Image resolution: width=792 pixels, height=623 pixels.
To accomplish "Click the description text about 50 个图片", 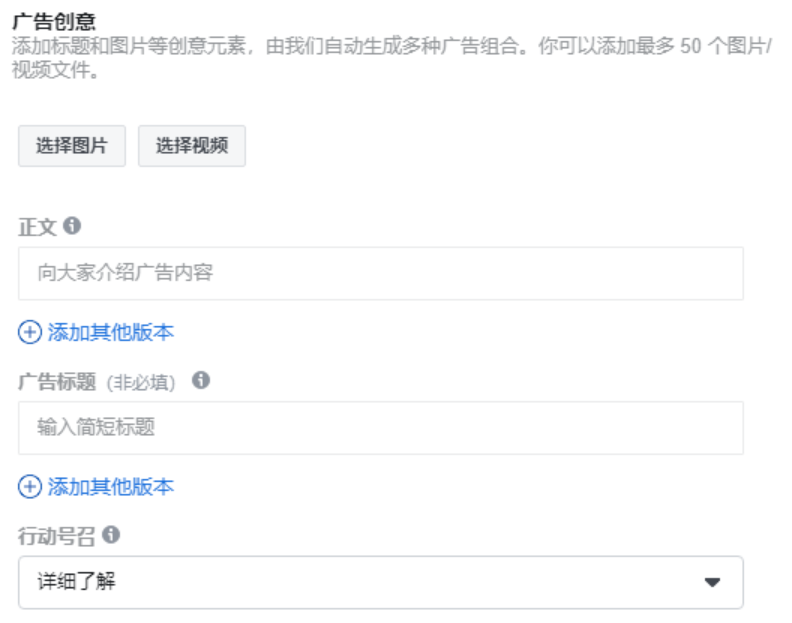I will (x=391, y=58).
